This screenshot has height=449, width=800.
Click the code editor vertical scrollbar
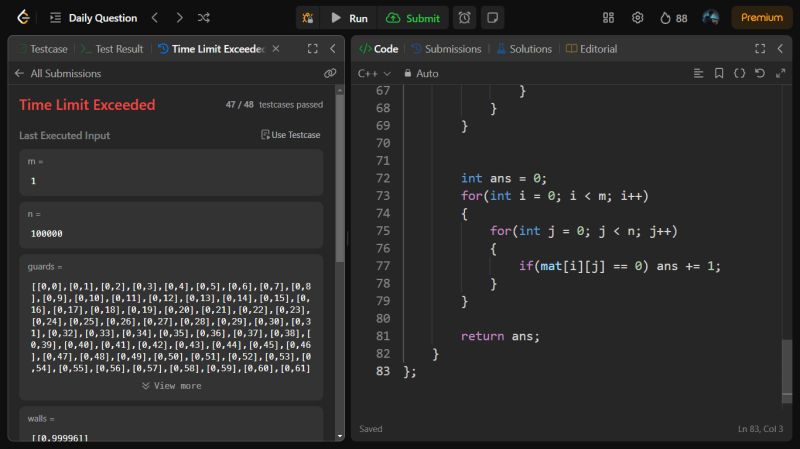tap(787, 370)
